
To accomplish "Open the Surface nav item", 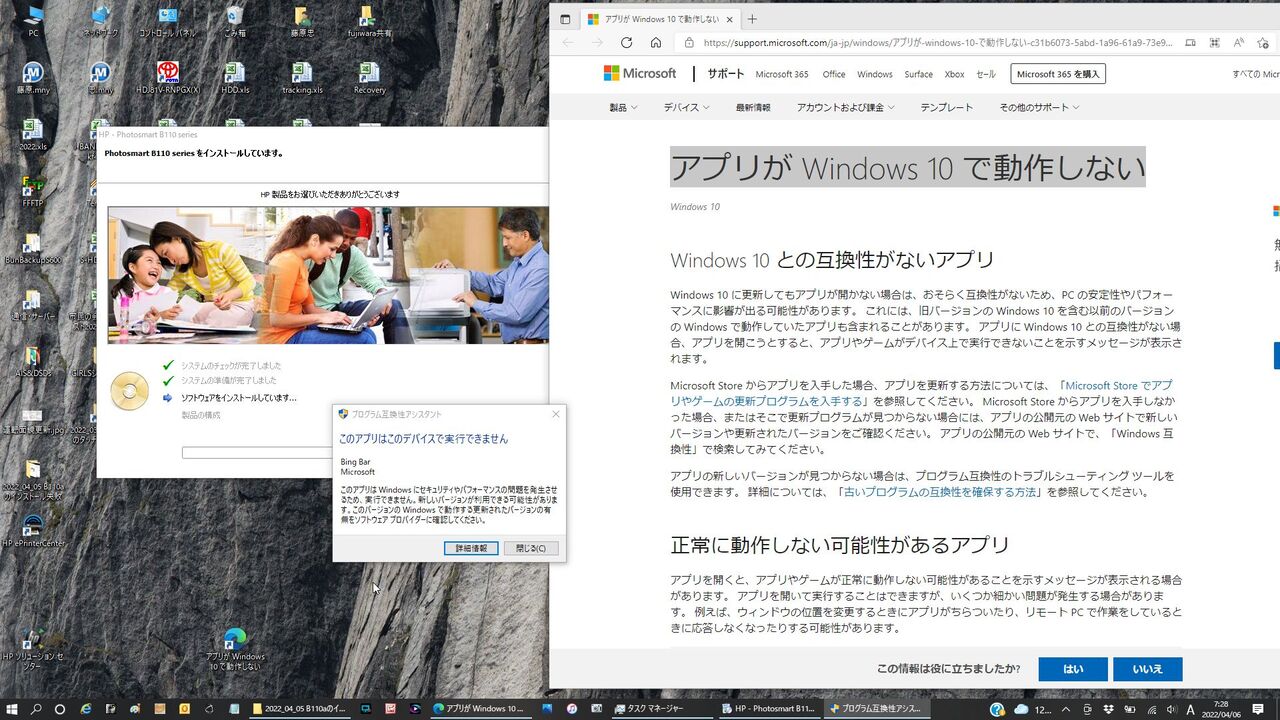I will click(x=918, y=74).
